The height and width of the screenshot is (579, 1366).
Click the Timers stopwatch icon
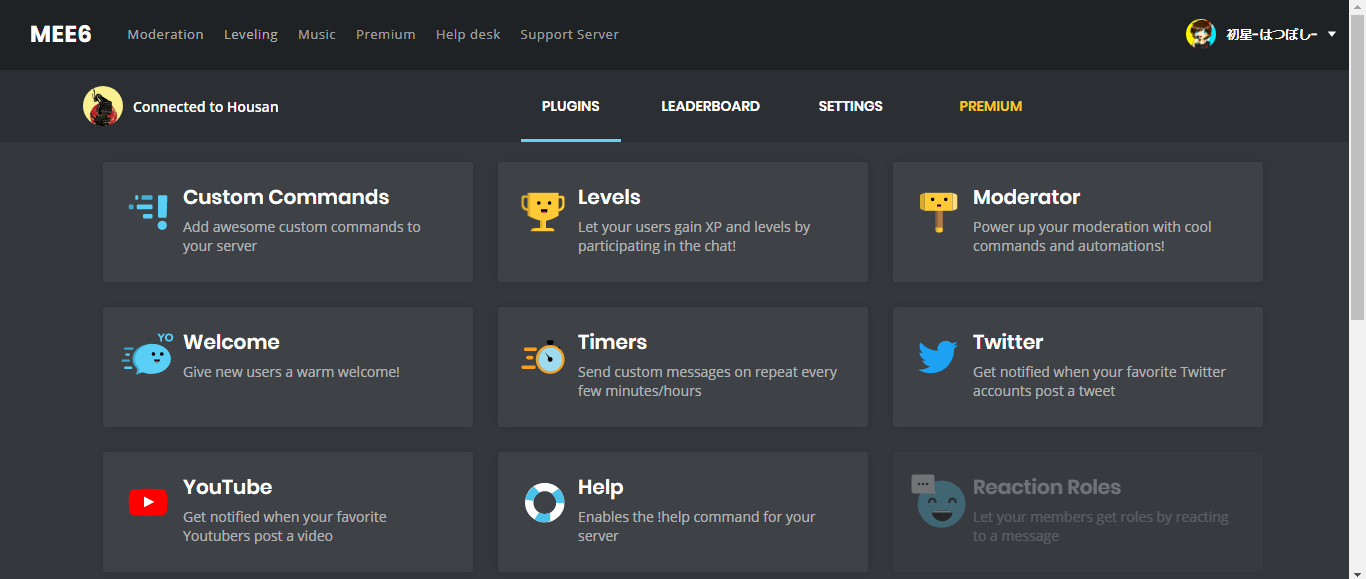click(543, 356)
